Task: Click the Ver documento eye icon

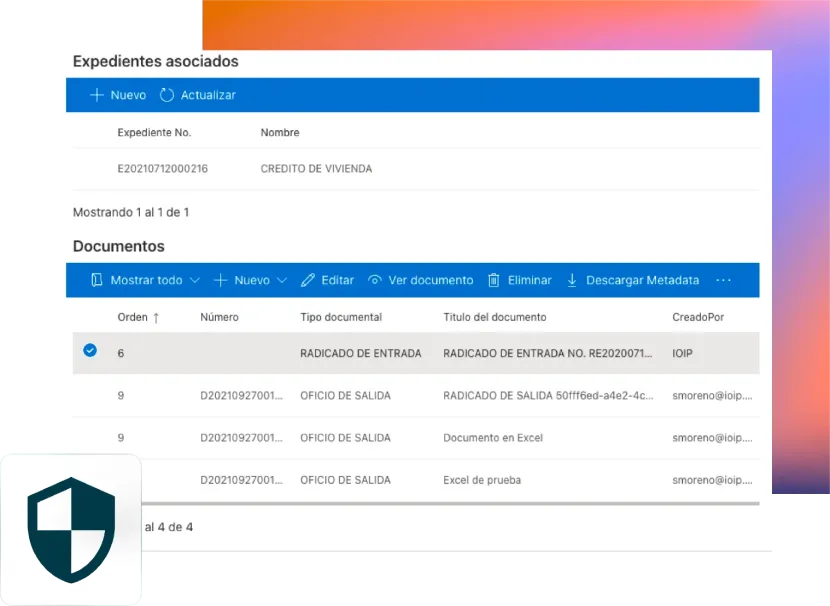Action: pos(375,281)
